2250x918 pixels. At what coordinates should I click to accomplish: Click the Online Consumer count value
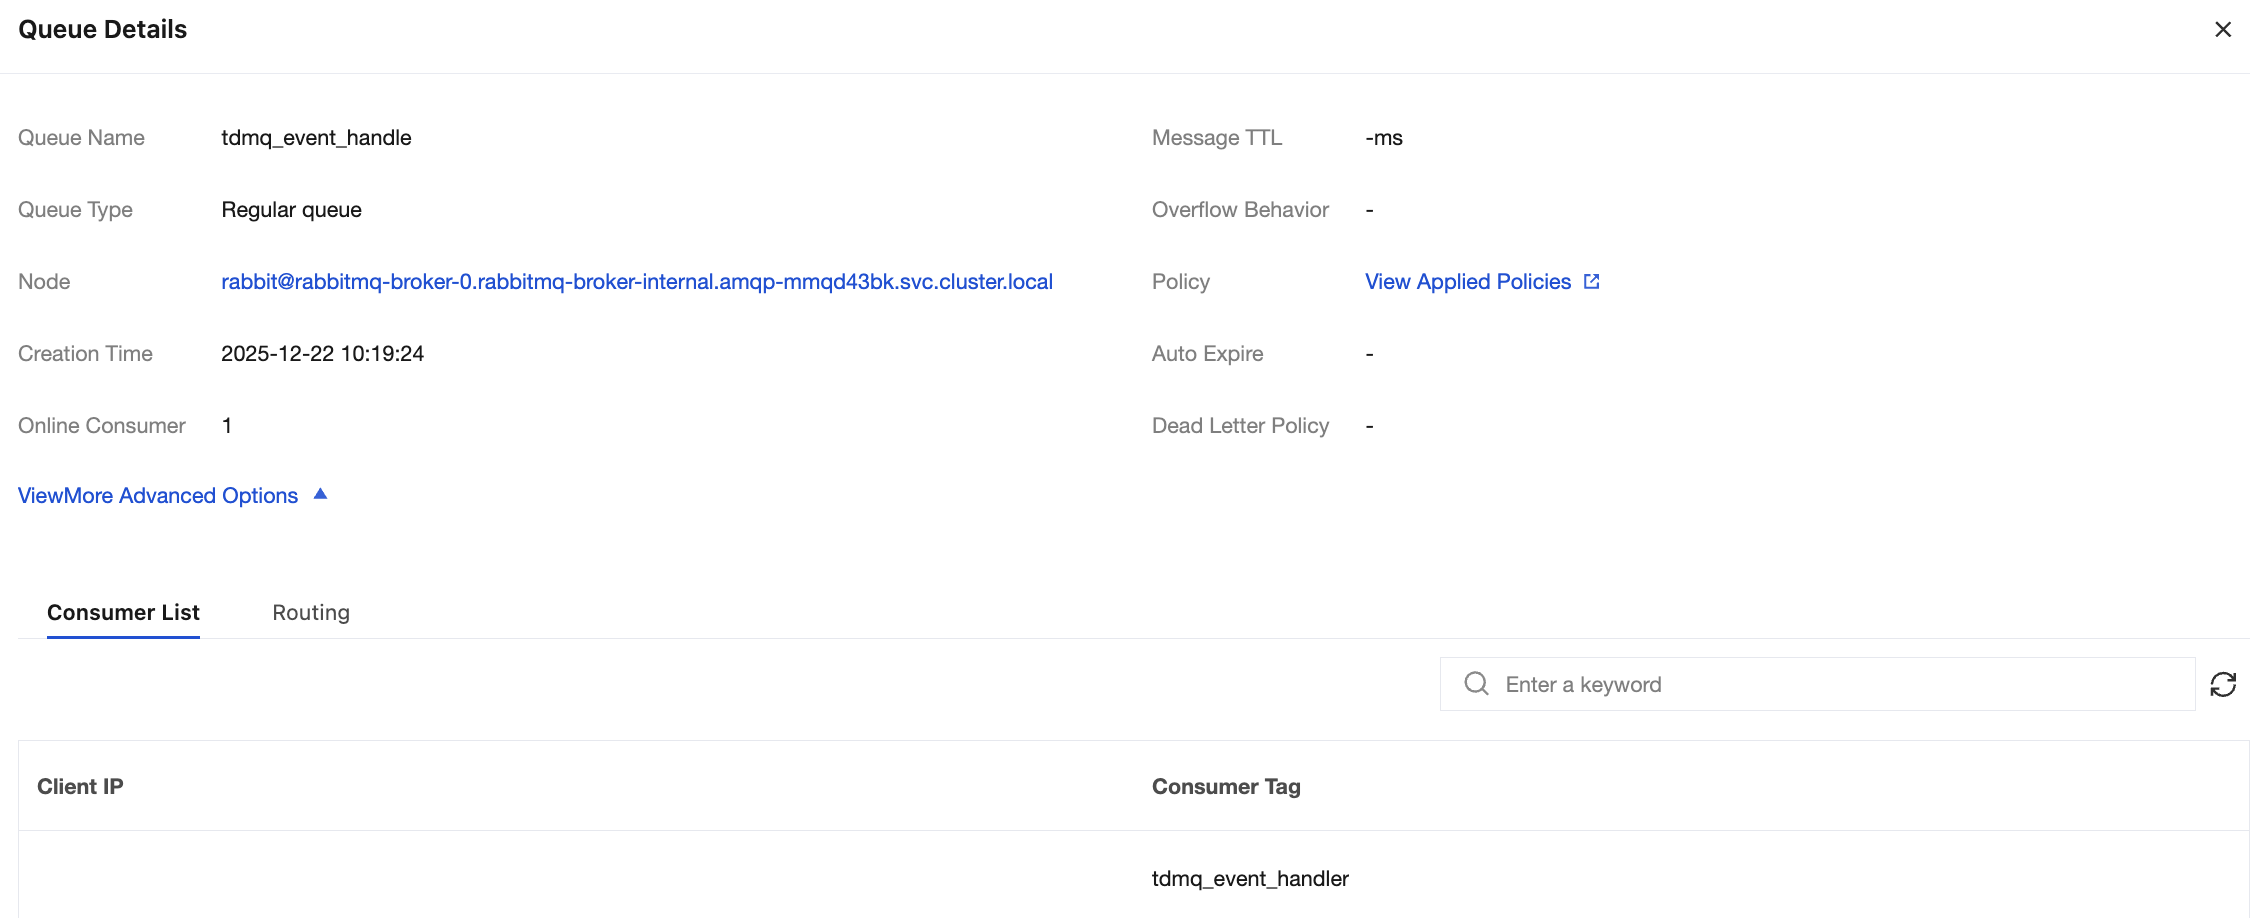[227, 426]
